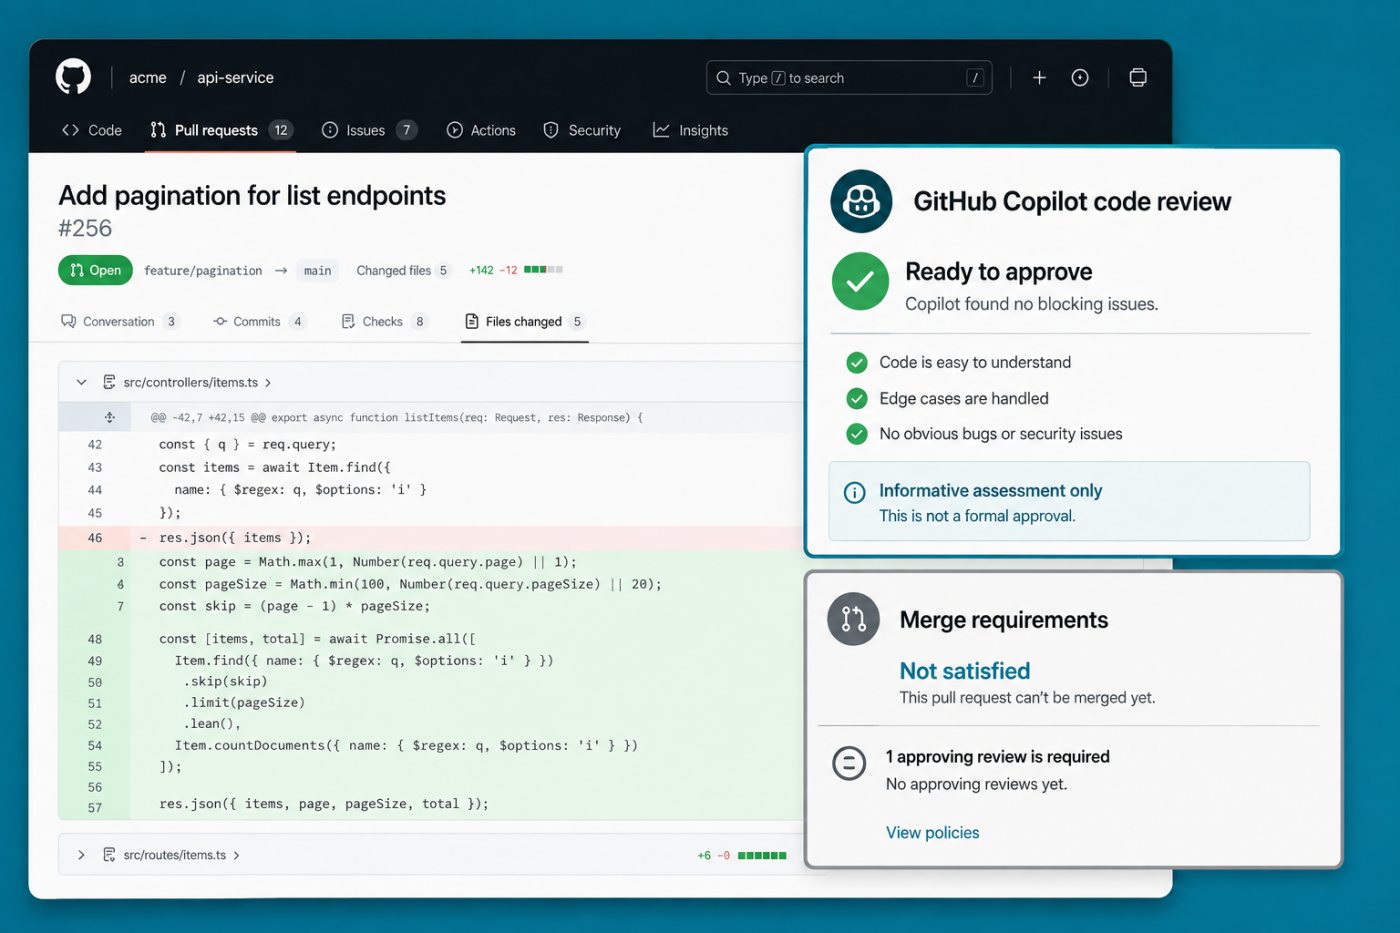Image resolution: width=1400 pixels, height=933 pixels.
Task: Open the api-service repository link
Action: click(235, 77)
